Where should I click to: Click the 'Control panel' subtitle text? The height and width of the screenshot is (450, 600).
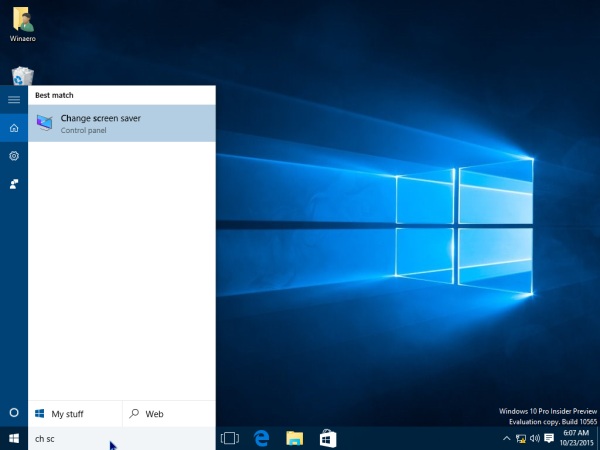[x=83, y=130]
